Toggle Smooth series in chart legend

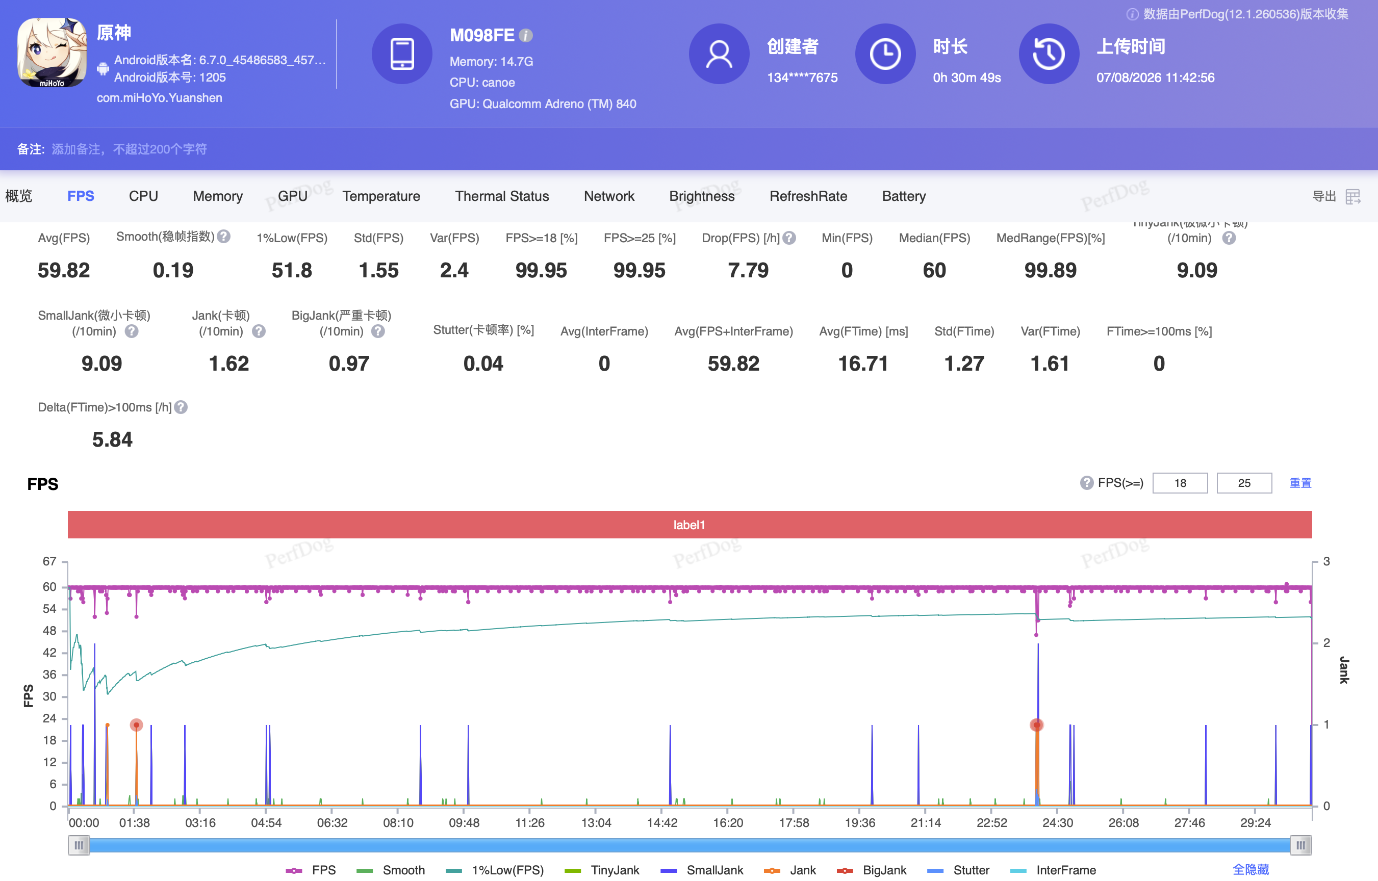390,870
